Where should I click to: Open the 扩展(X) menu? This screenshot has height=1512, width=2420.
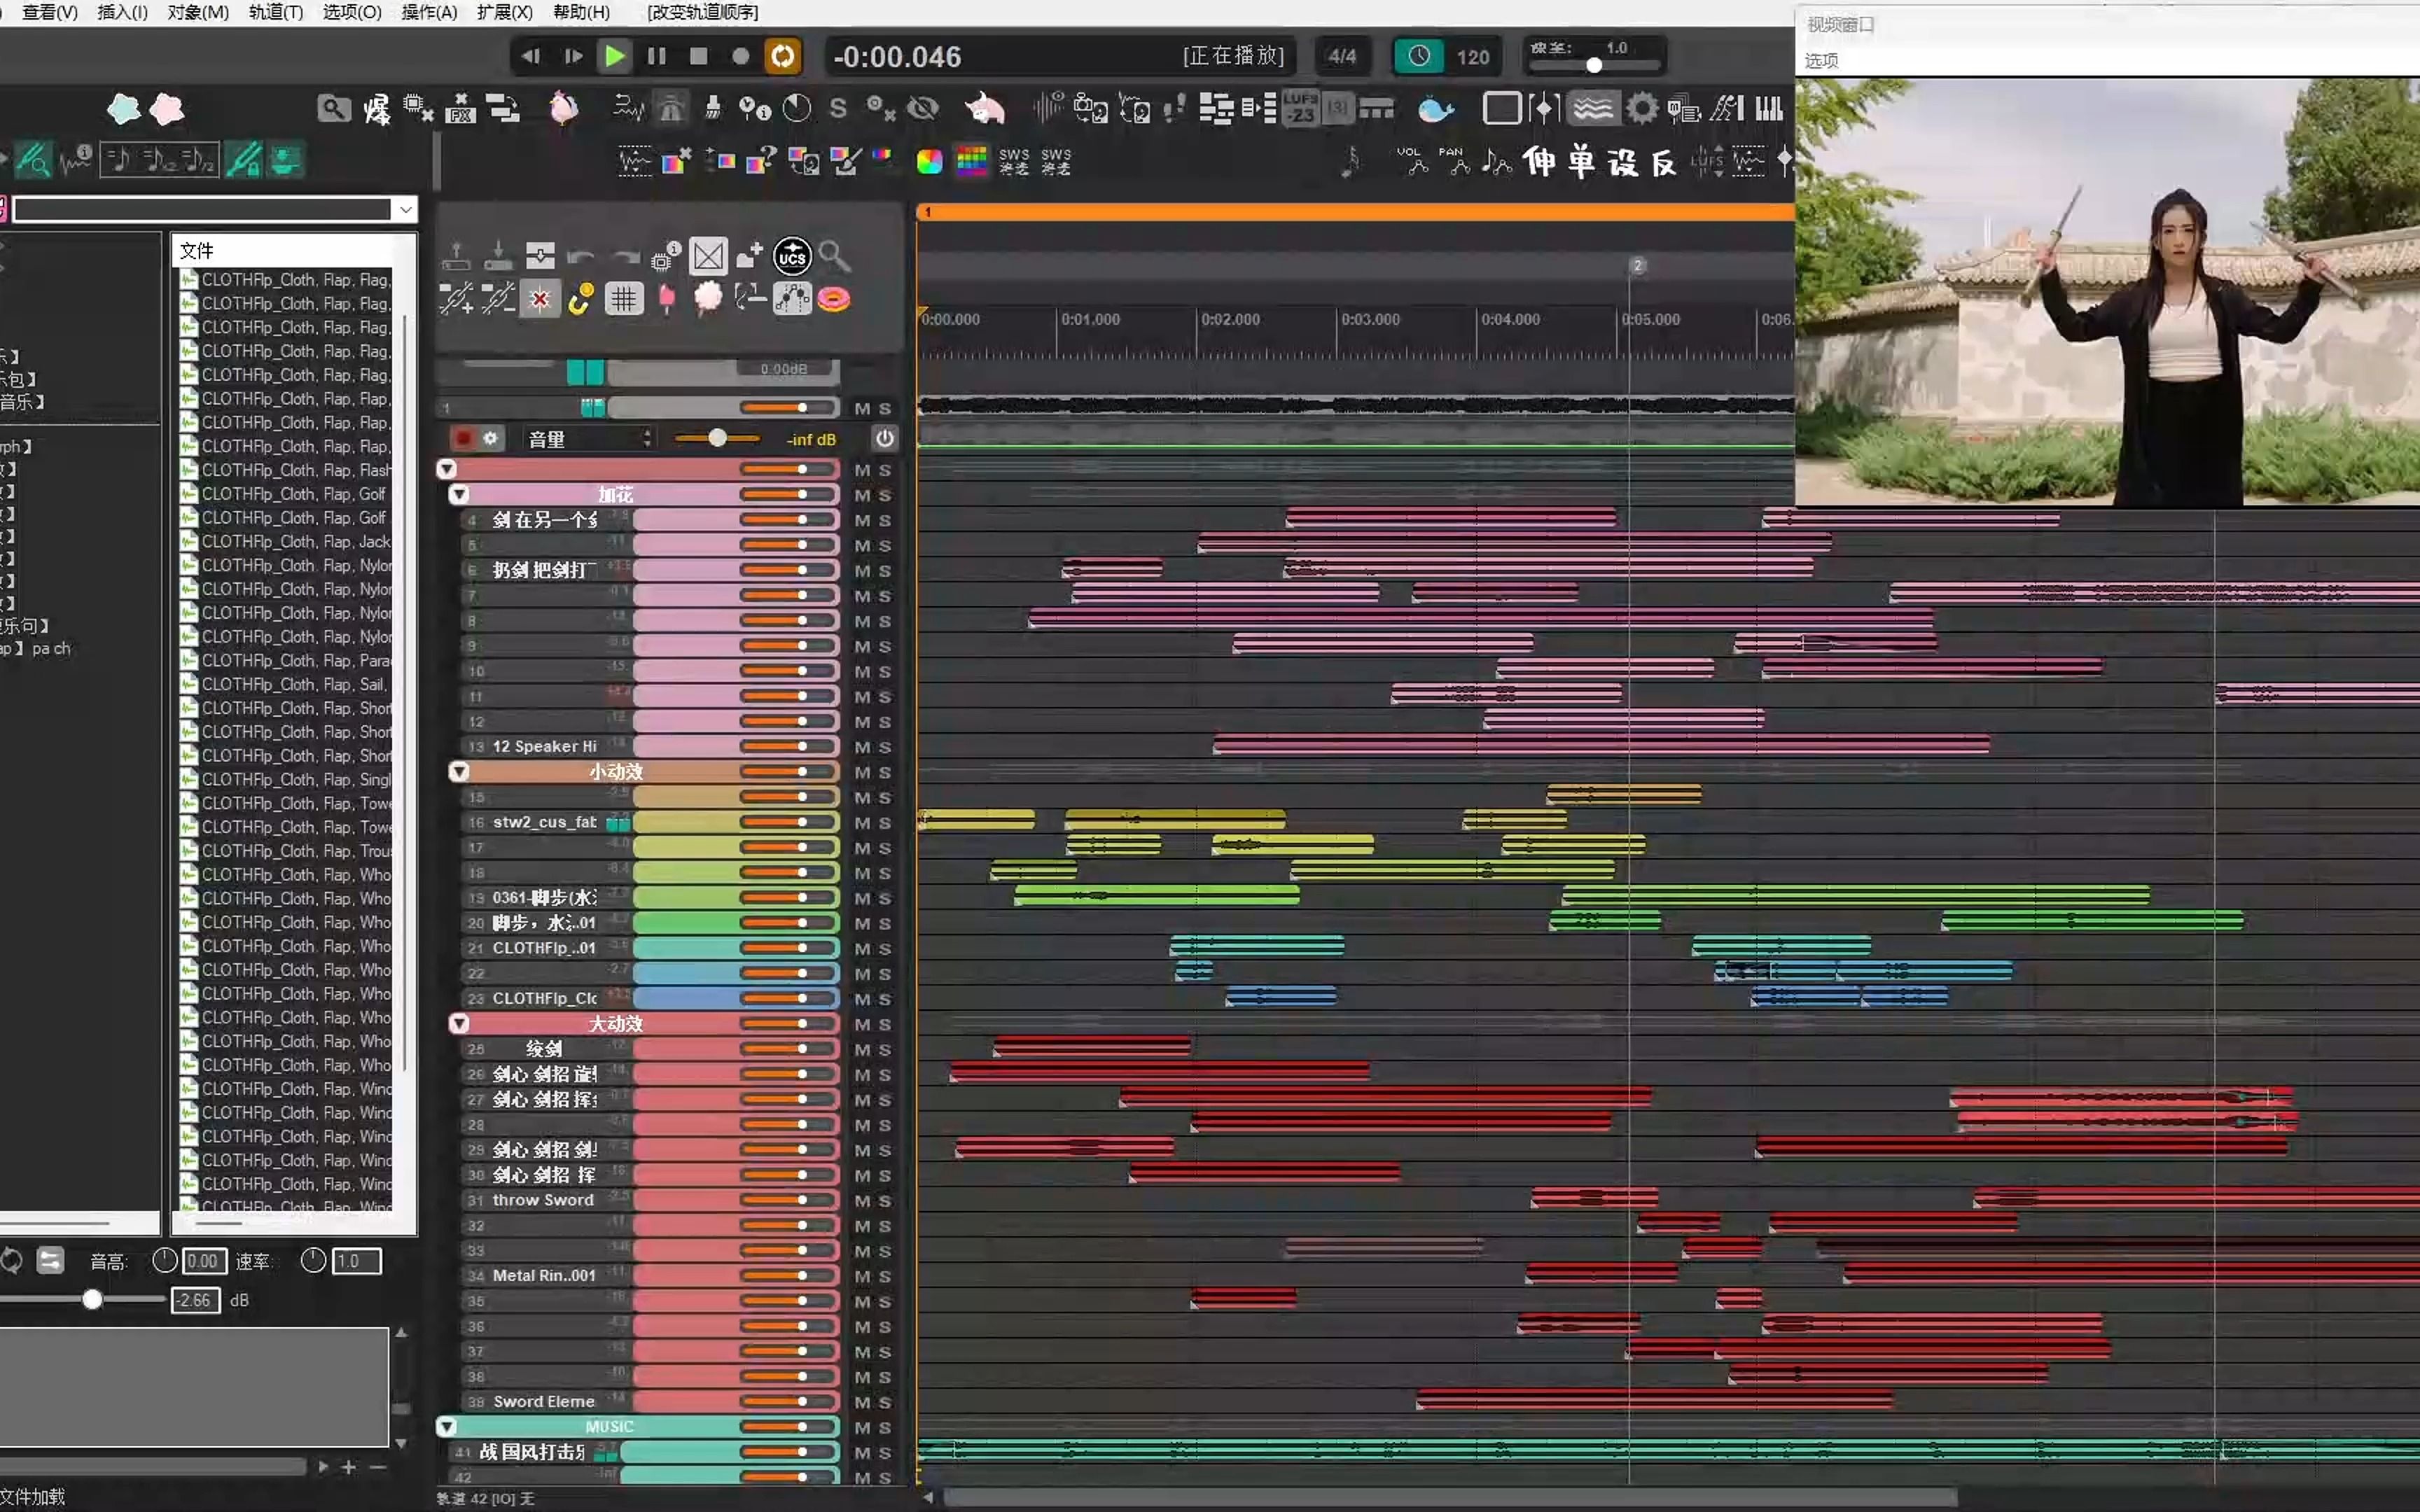[x=505, y=12]
